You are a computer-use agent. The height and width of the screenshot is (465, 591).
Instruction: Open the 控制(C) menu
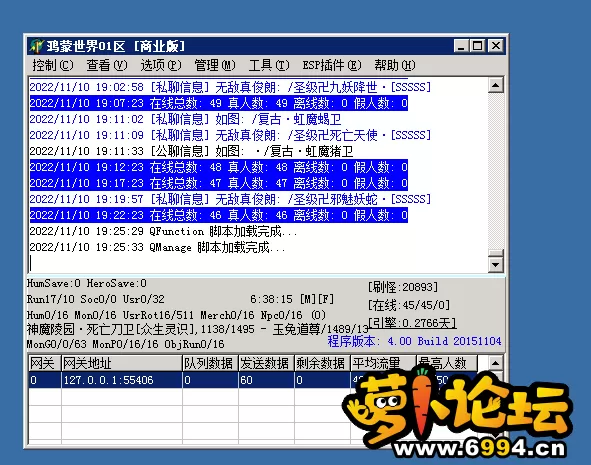52,65
